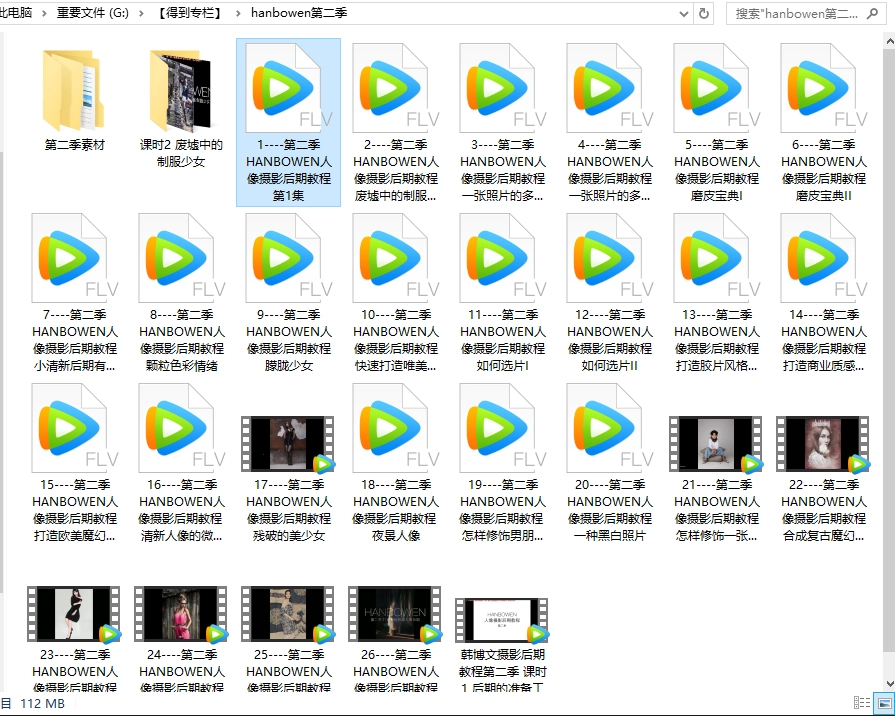Switch to details list view
This screenshot has height=716, width=895.
[862, 704]
